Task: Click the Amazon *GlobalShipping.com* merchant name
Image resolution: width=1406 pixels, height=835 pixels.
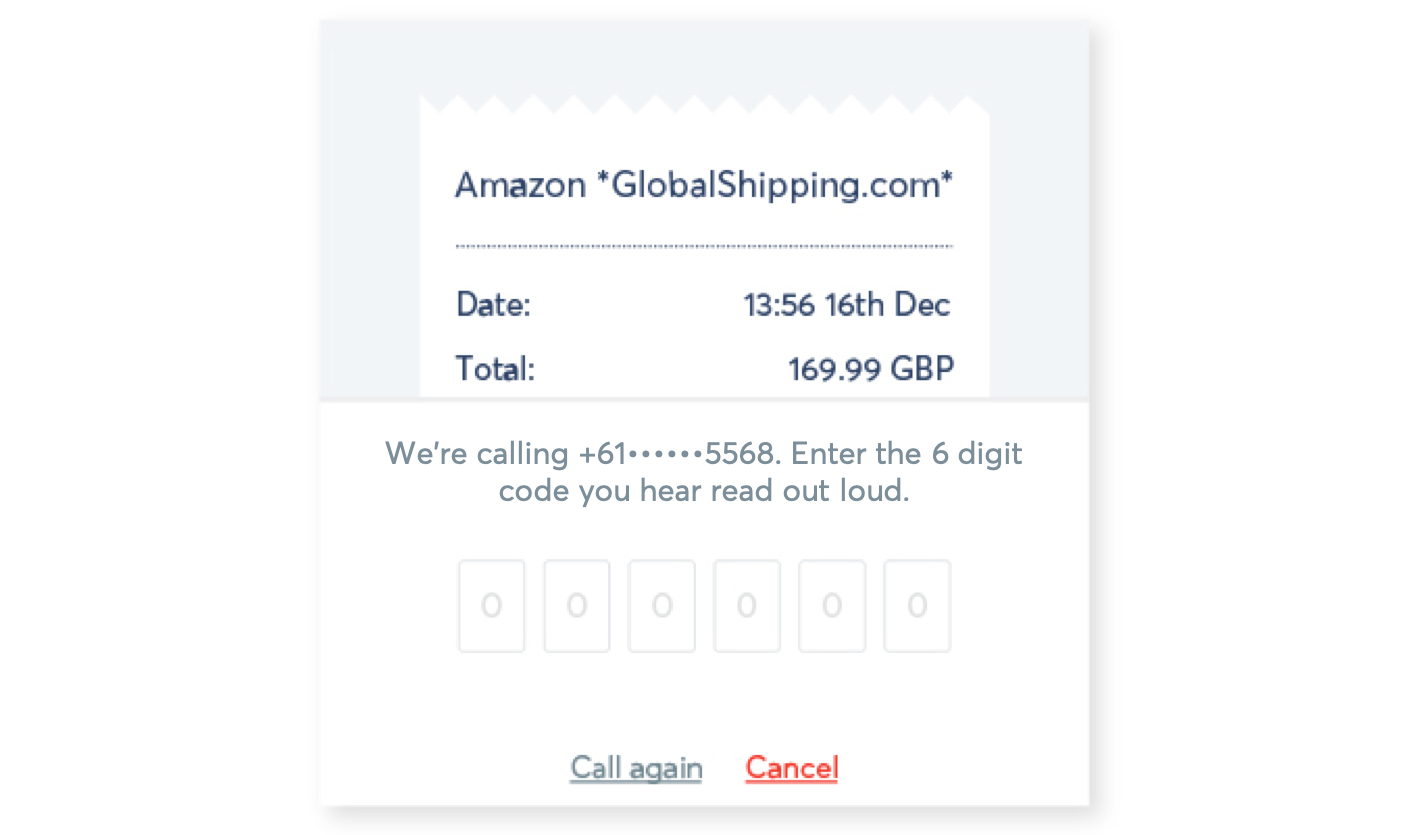Action: (704, 185)
